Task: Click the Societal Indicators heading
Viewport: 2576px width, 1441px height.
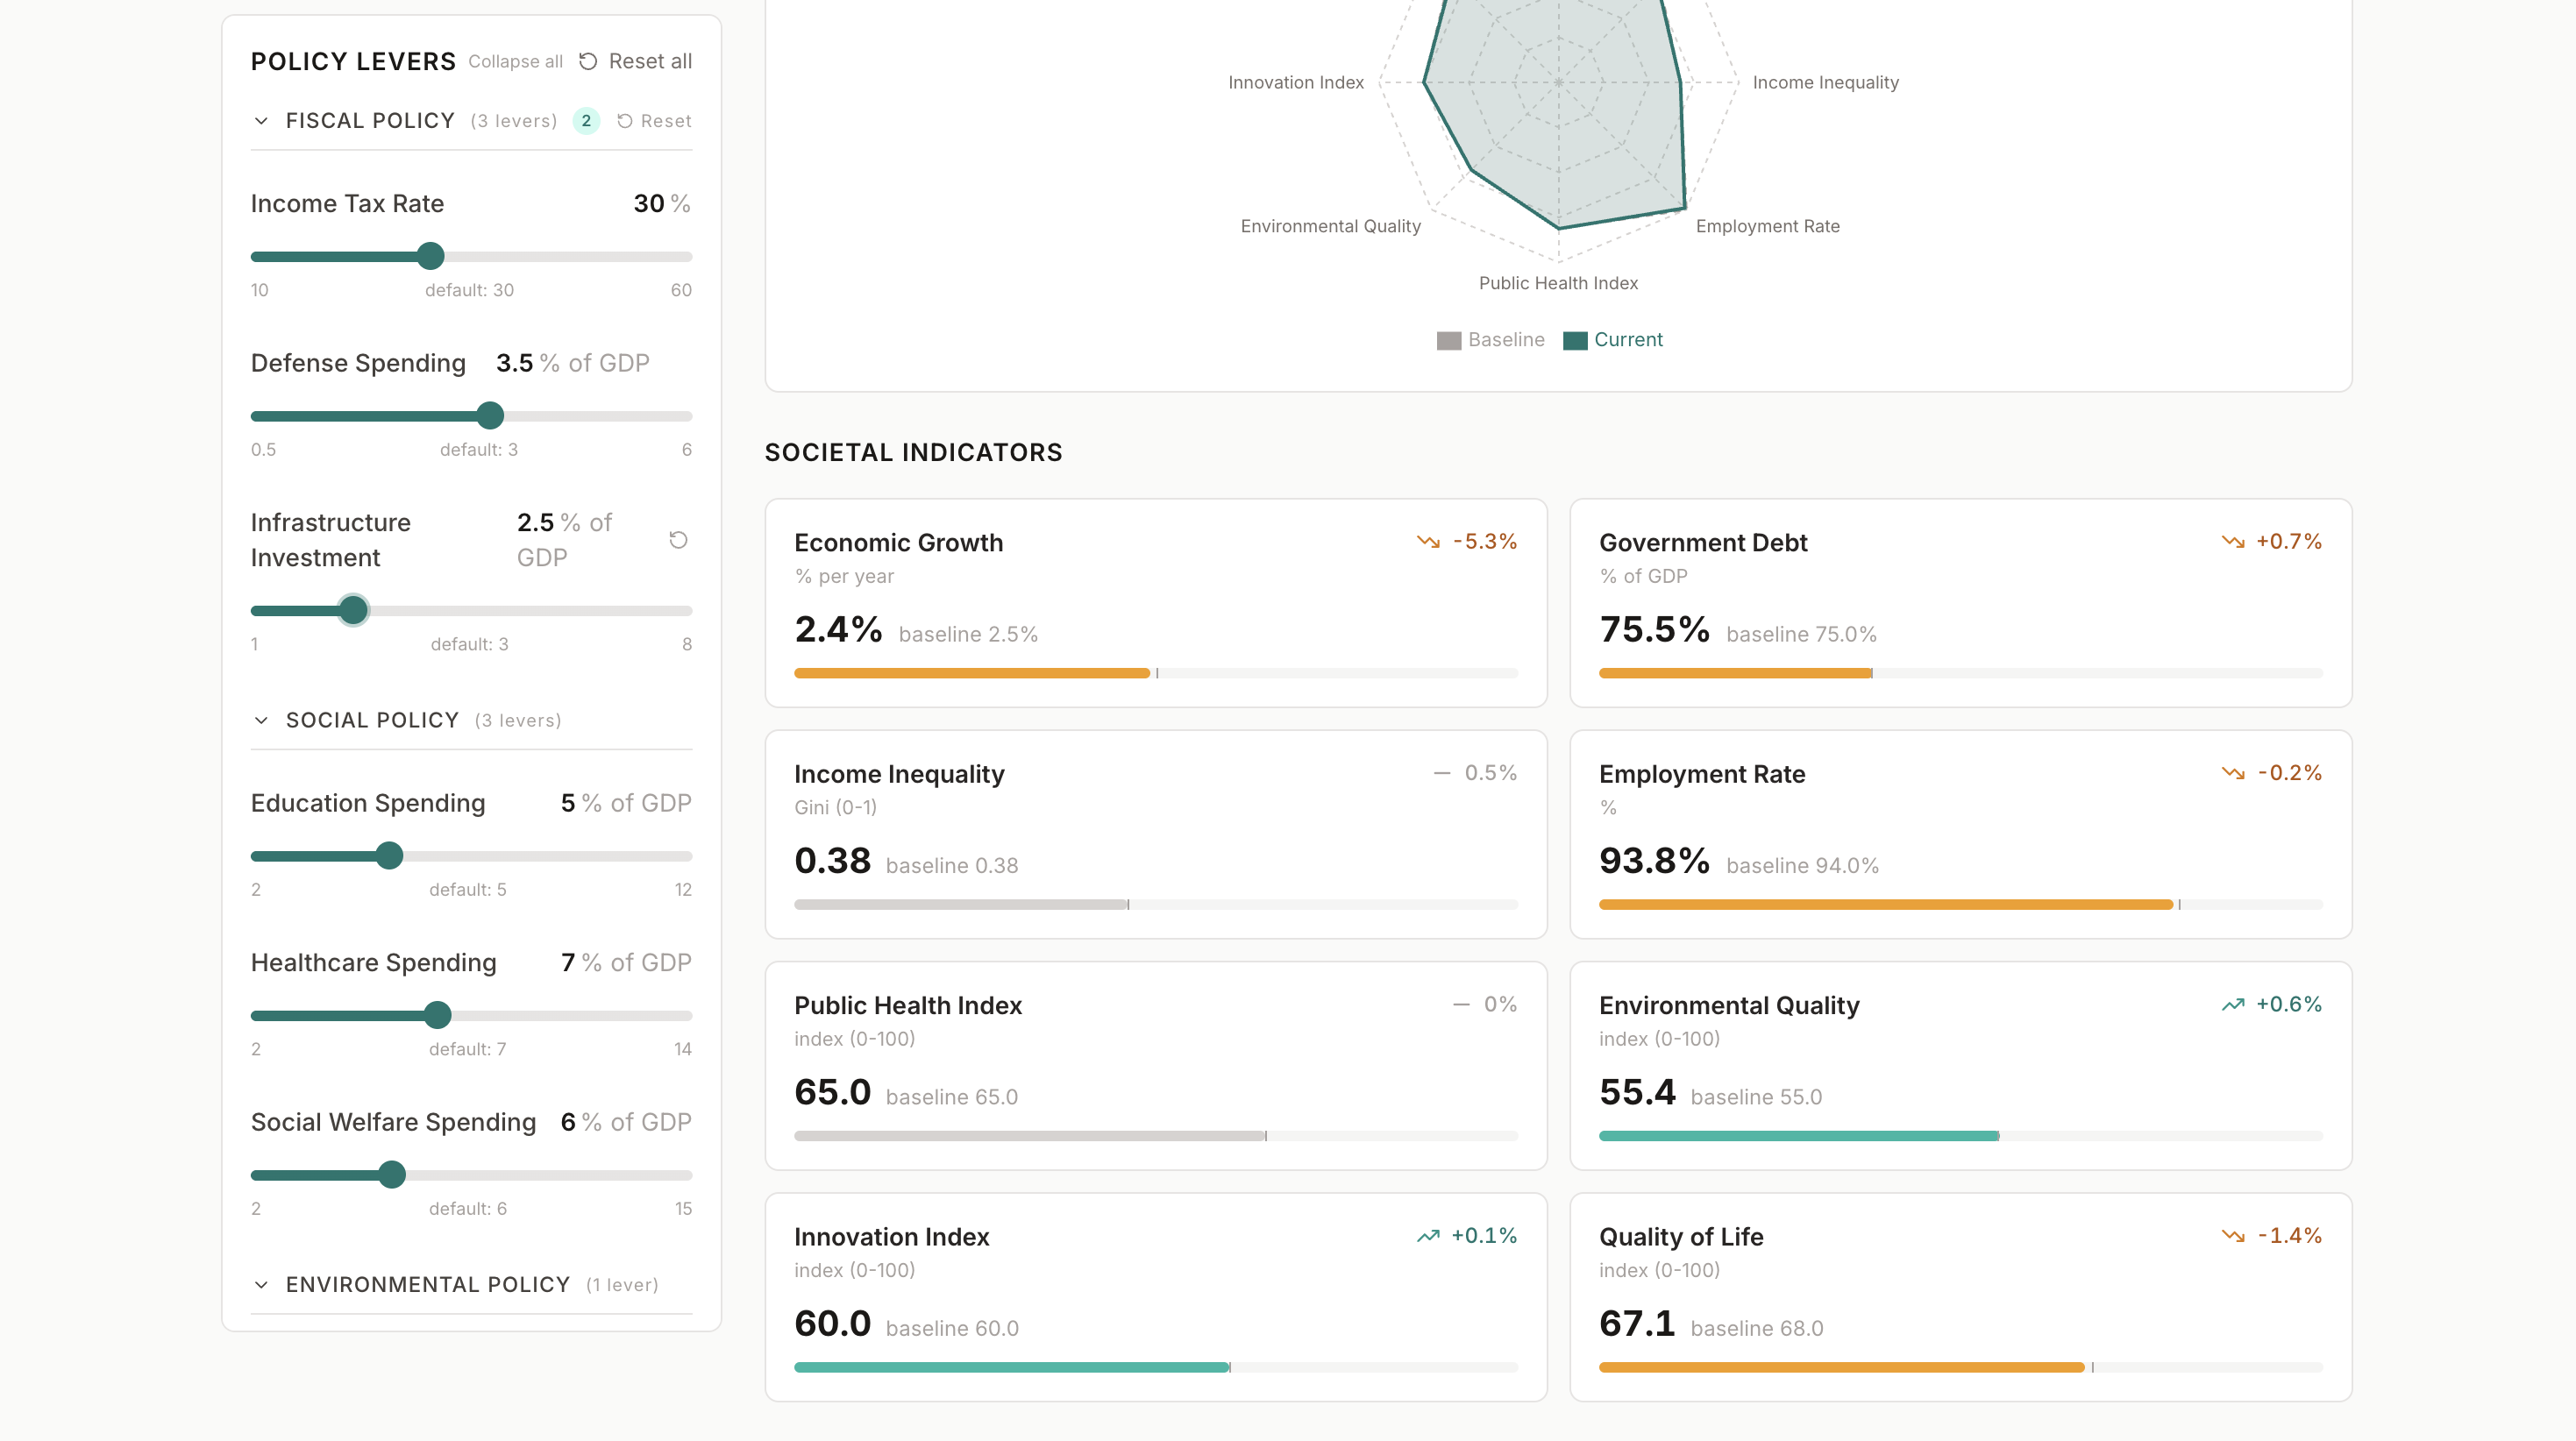Action: (913, 453)
